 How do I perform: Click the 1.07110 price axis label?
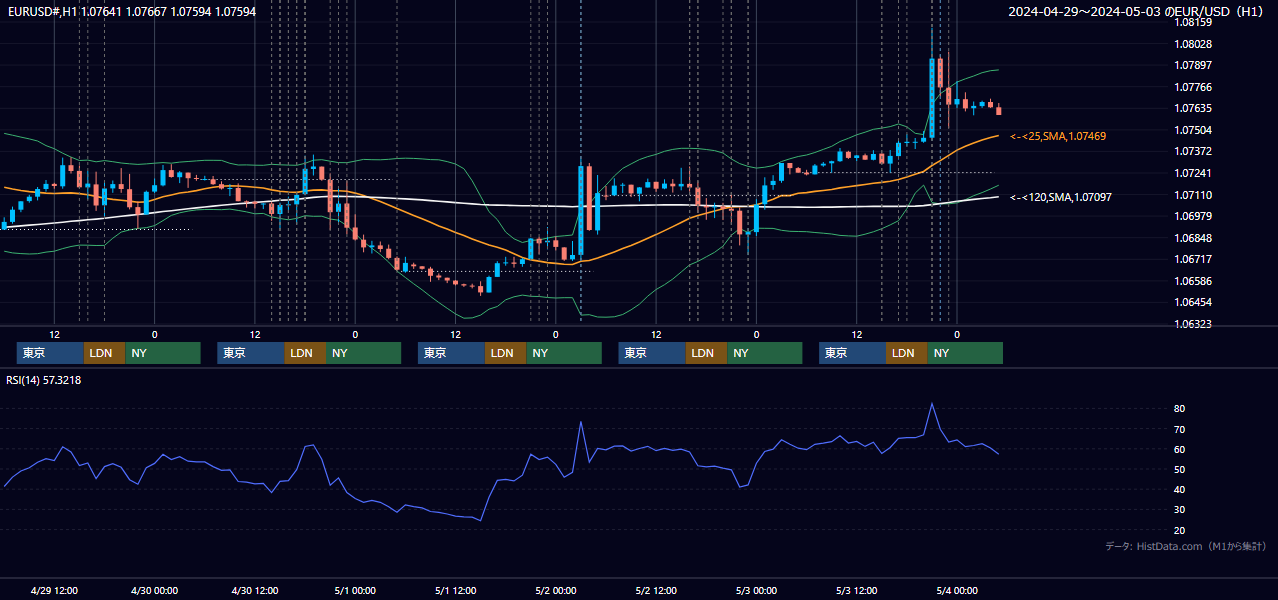[1193, 195]
